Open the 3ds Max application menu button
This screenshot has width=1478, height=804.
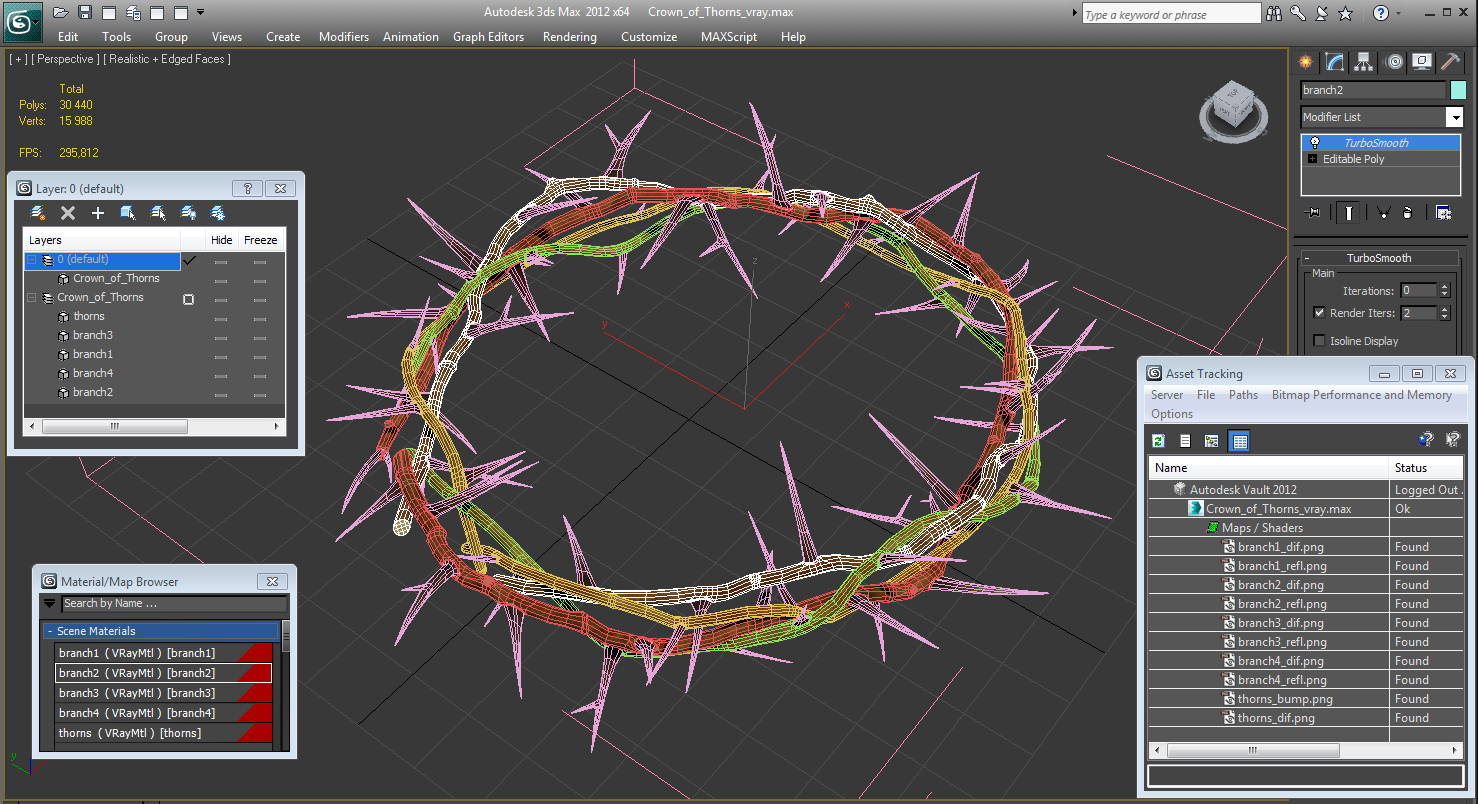click(21, 20)
